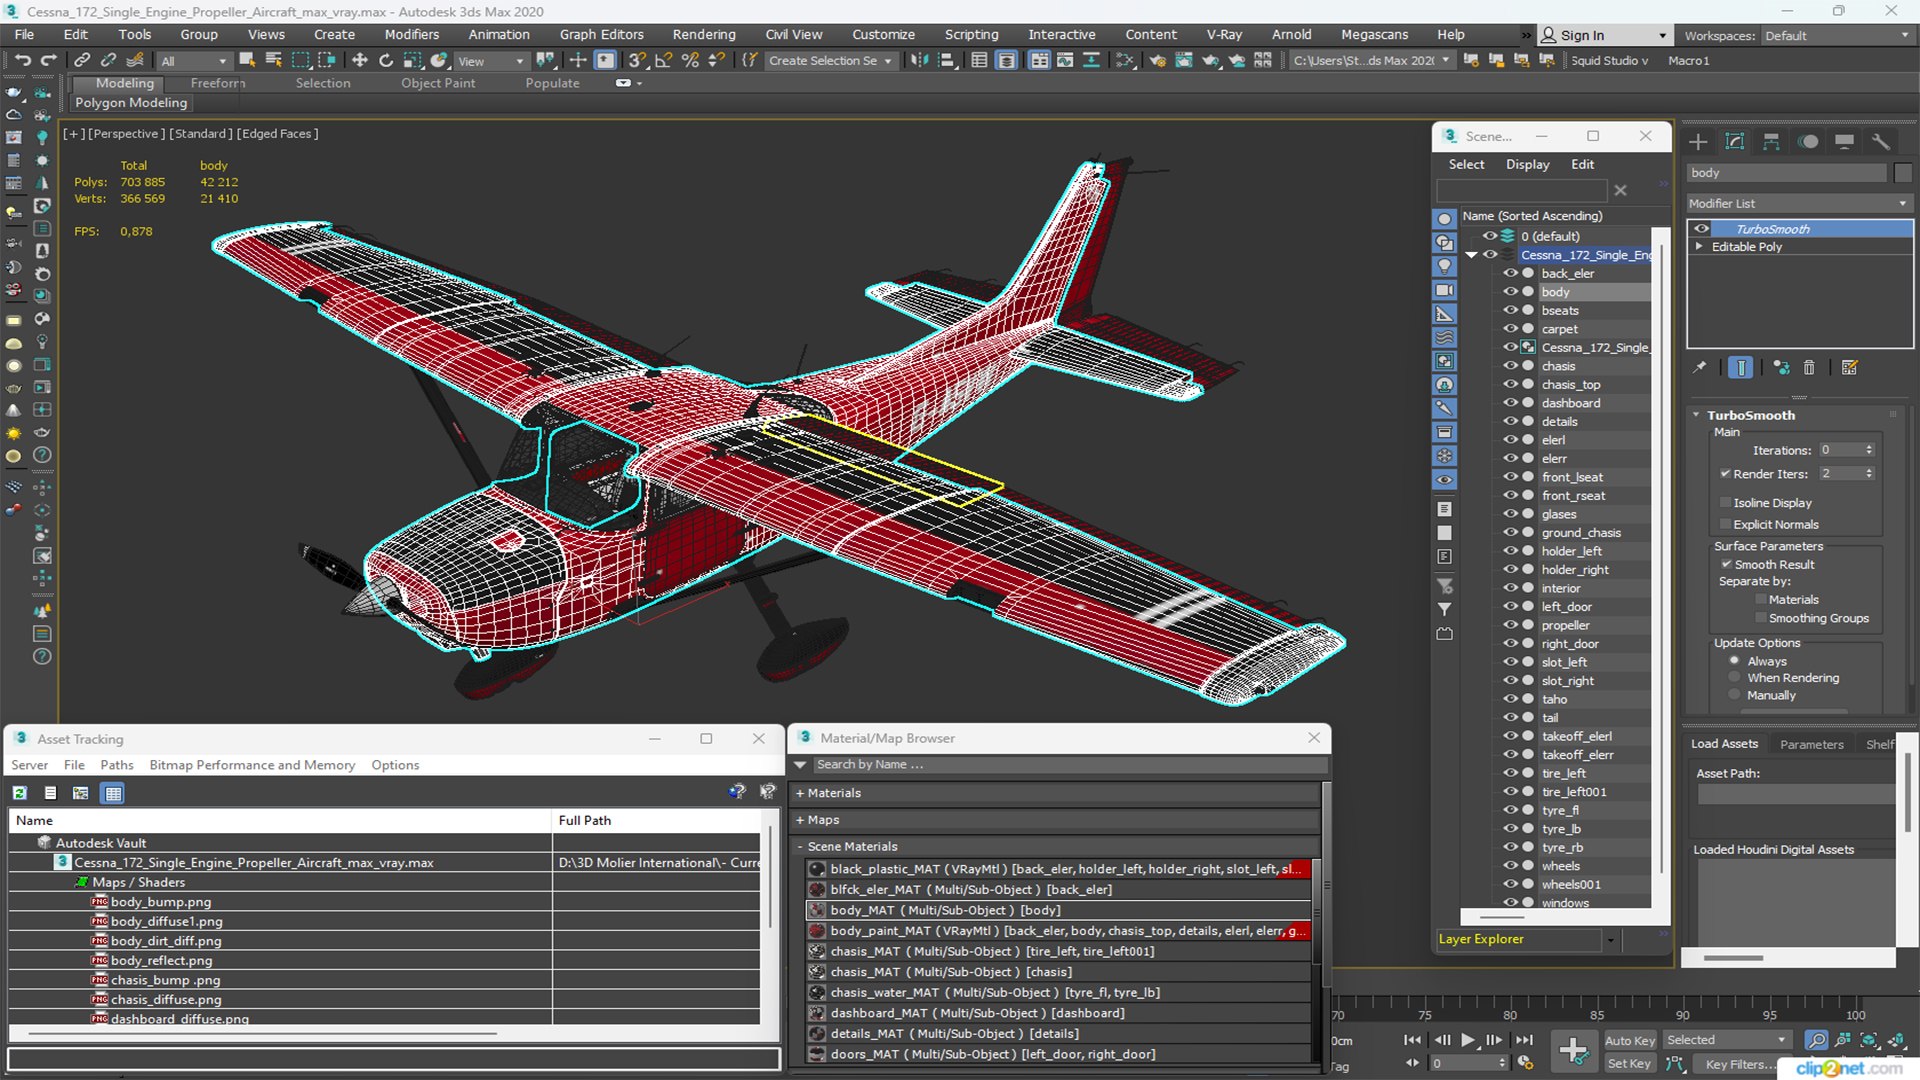Click the Play Animation button
Viewport: 1920px width, 1080px height.
1467,1040
